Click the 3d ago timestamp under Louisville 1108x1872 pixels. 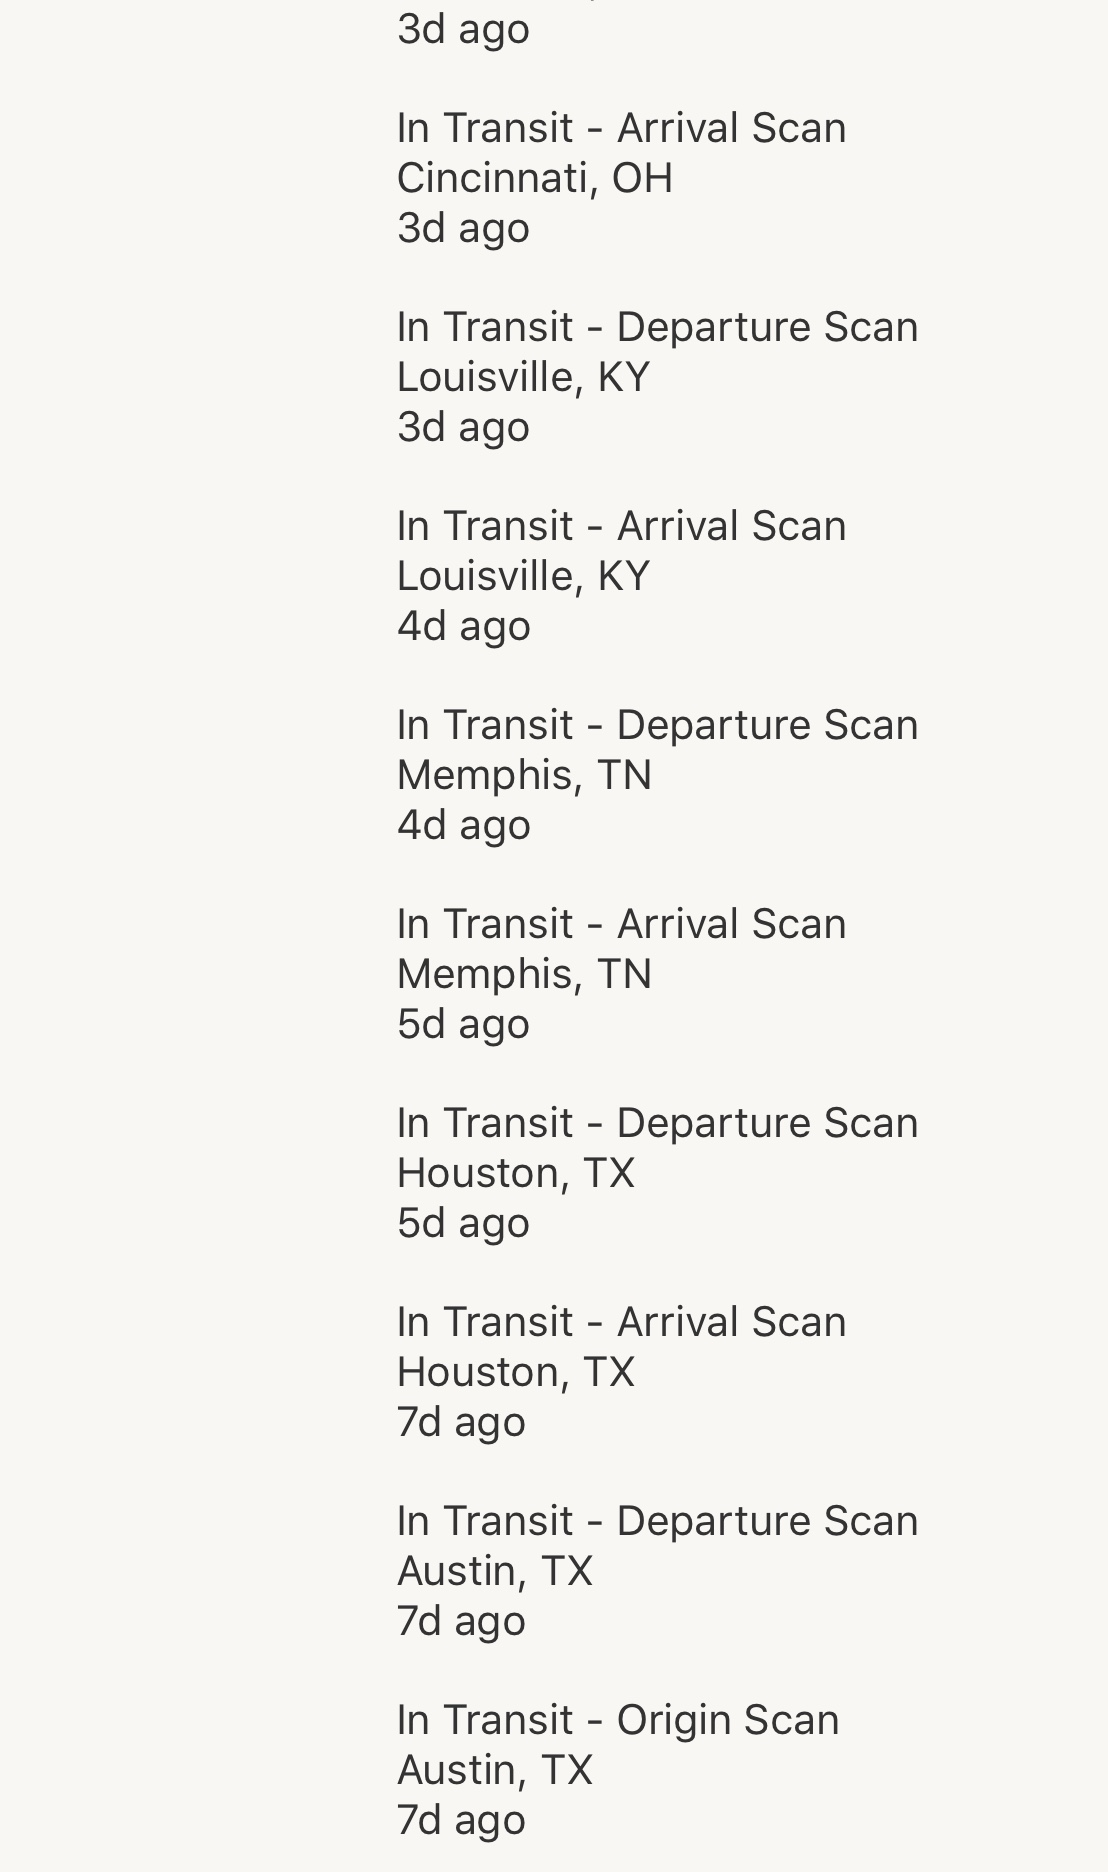tap(463, 427)
